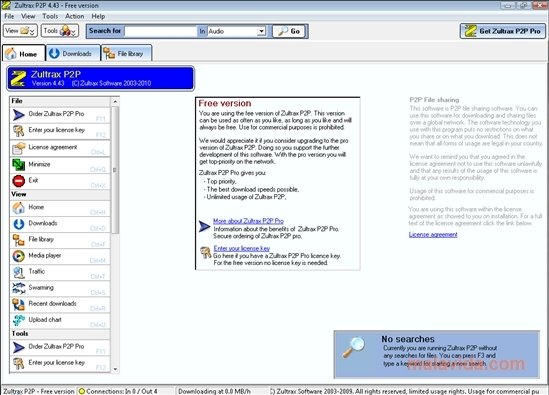Switch to the Home tab

point(23,53)
